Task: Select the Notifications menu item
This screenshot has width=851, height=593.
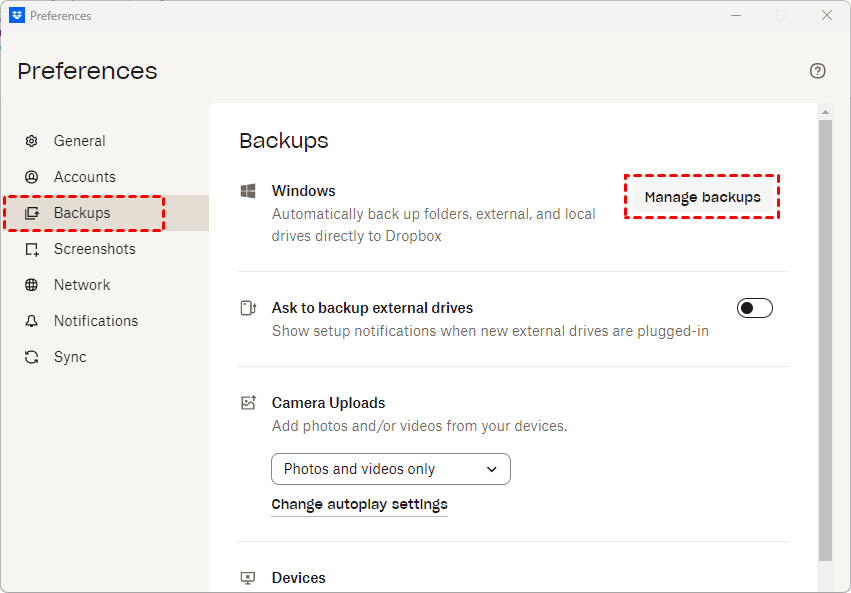Action: tap(96, 321)
